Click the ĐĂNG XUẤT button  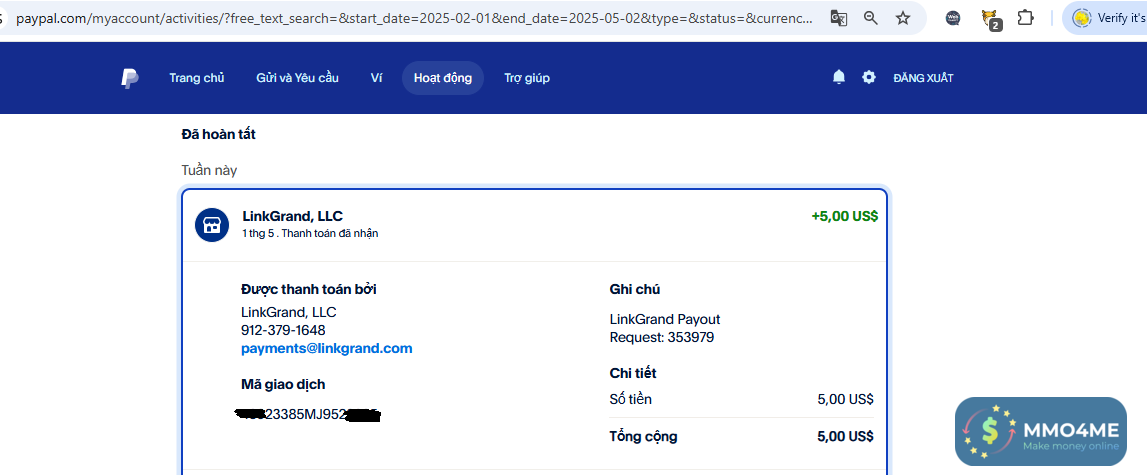click(x=923, y=78)
